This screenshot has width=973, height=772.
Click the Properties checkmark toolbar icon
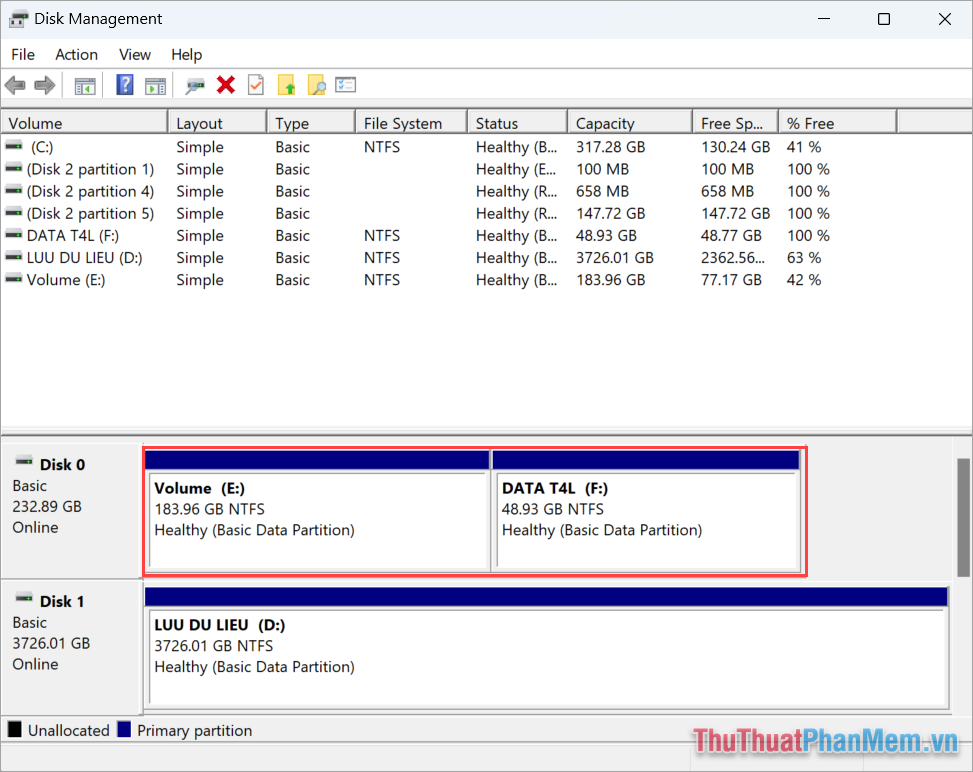pos(255,85)
